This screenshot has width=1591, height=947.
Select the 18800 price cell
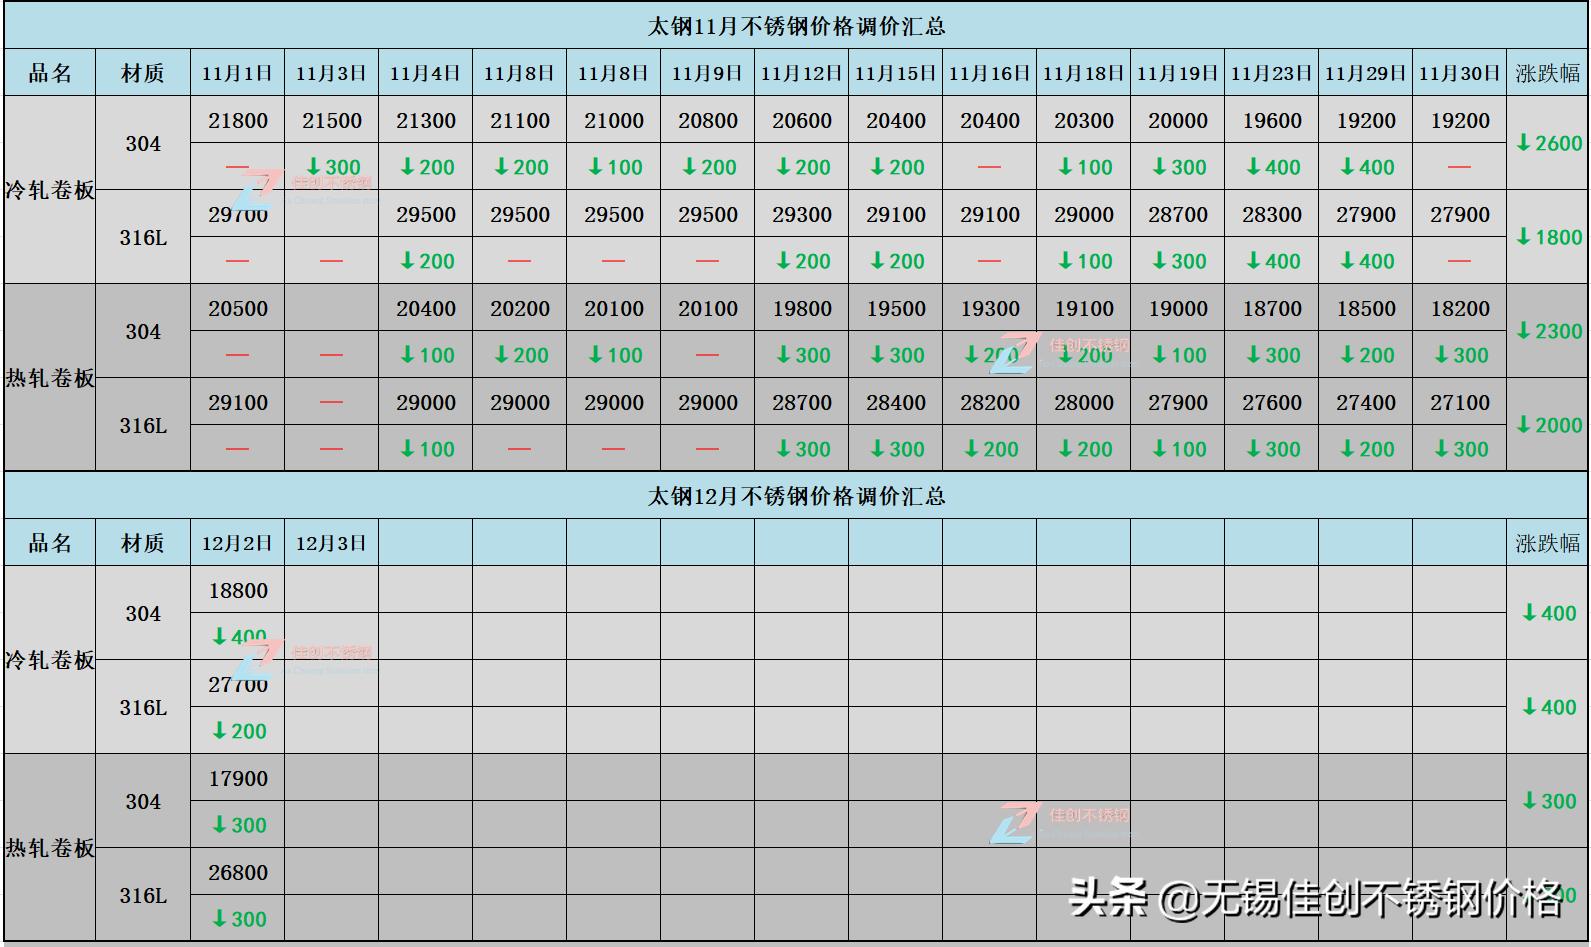(237, 590)
